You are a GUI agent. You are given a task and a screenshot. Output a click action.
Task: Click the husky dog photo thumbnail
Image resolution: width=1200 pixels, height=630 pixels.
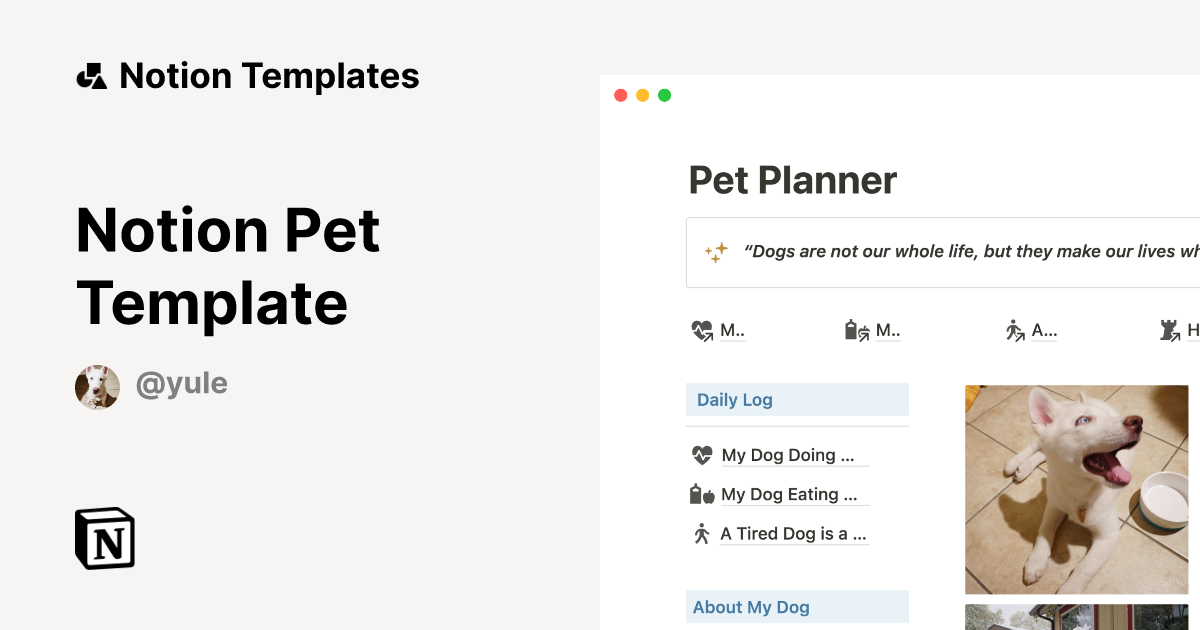[1076, 489]
